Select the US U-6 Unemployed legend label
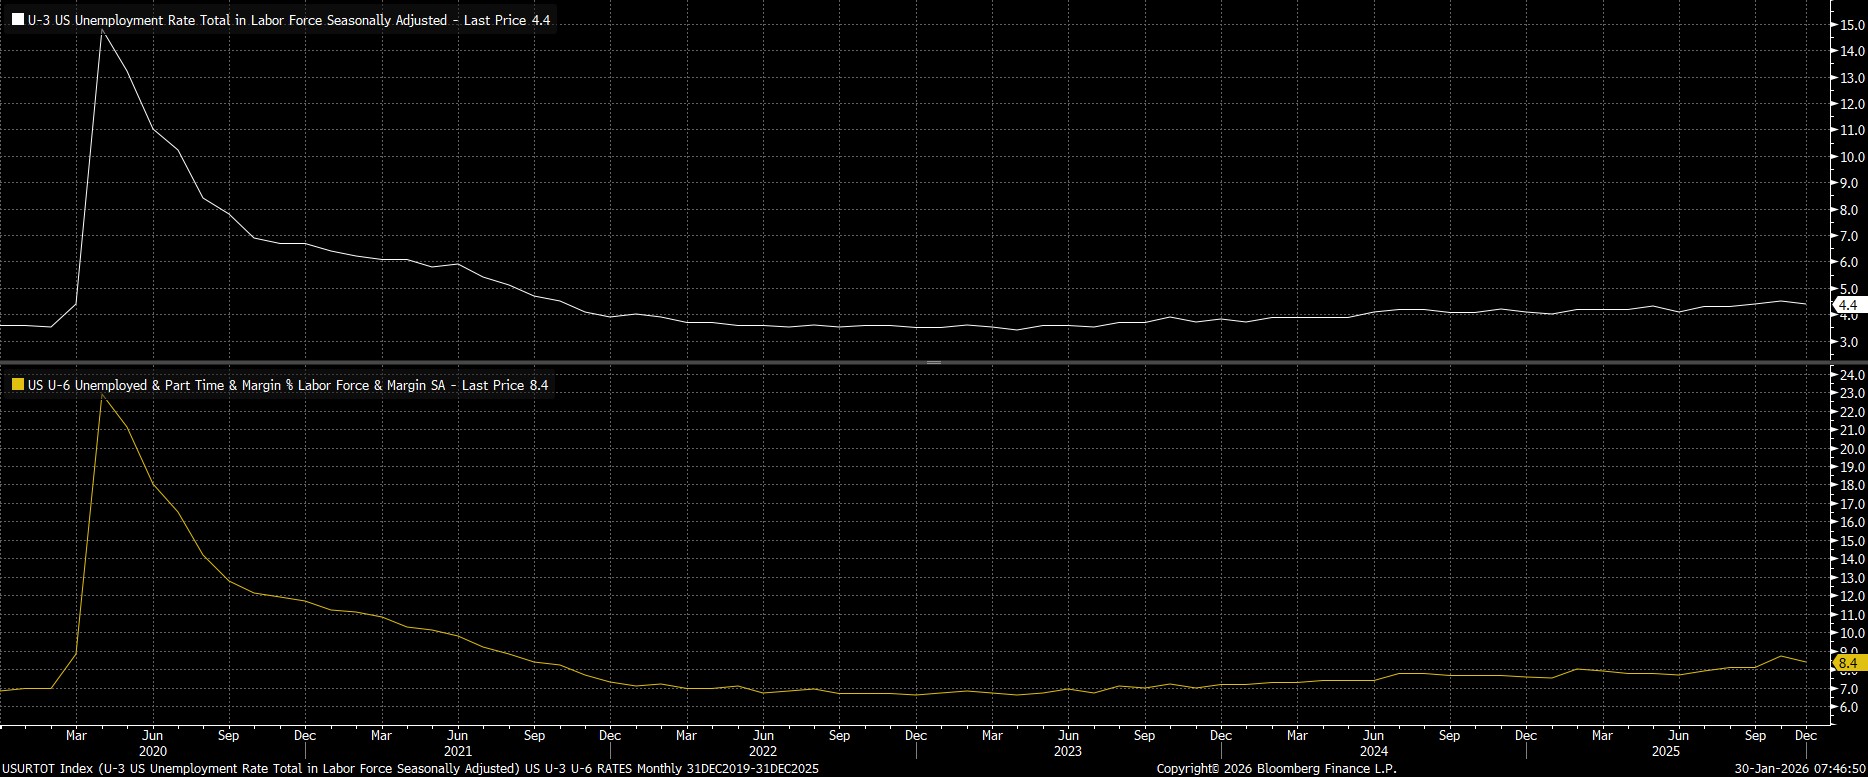 point(290,385)
